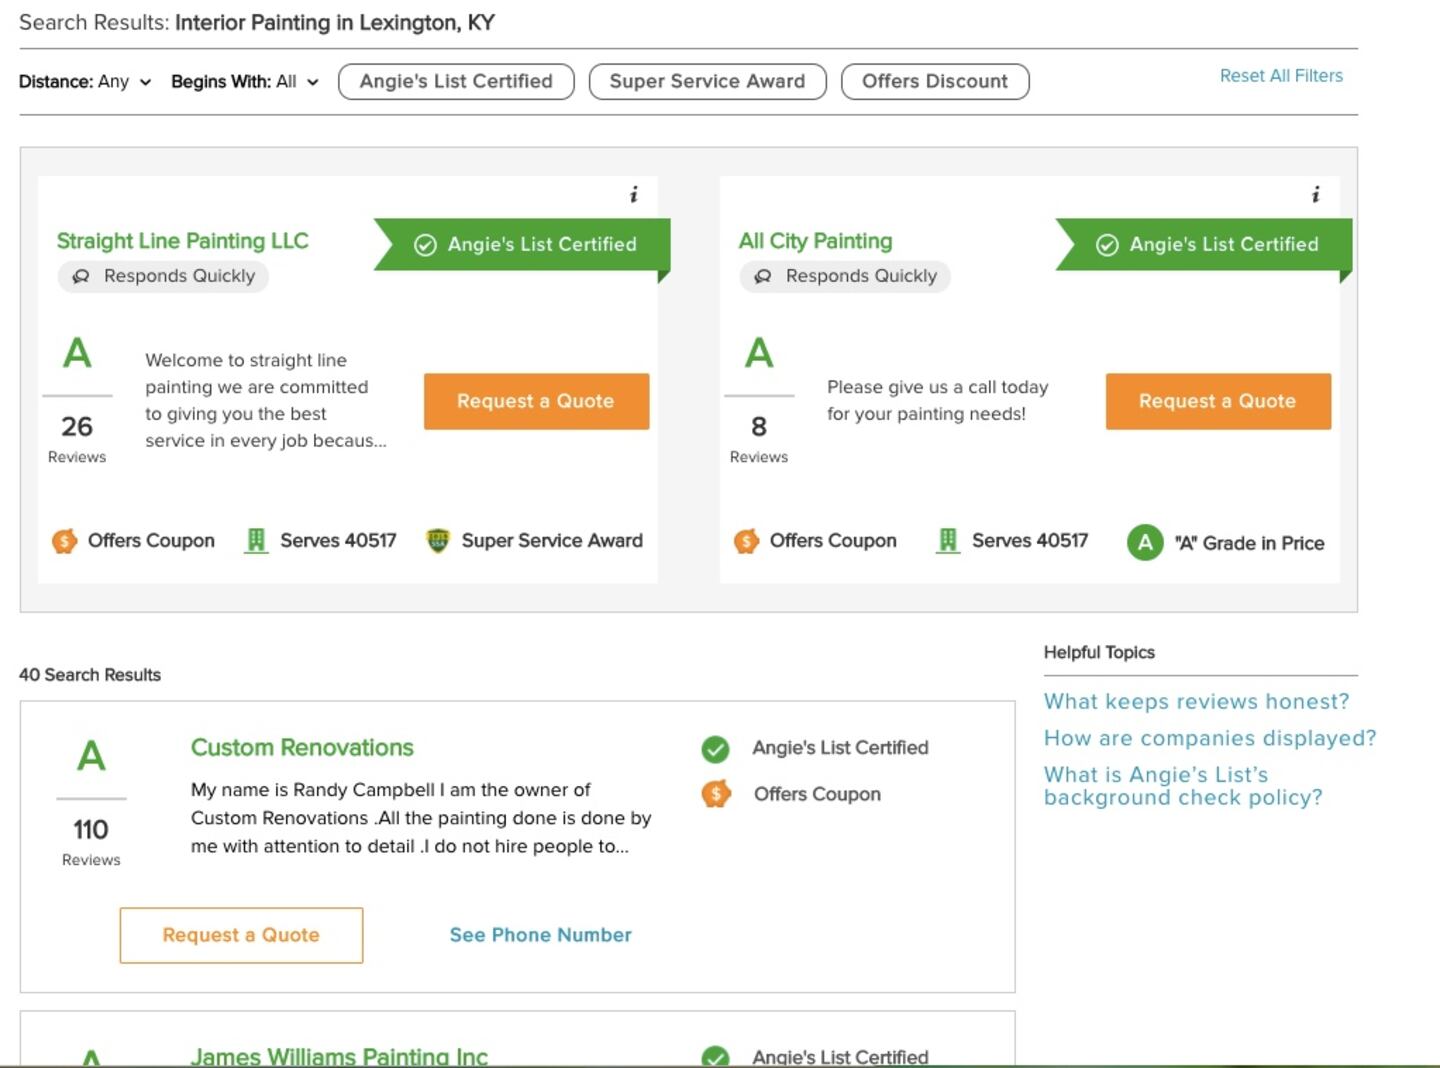Open James Williams Painting Inc listing
Screen dimensions: 1440x1068
[x=339, y=1055]
